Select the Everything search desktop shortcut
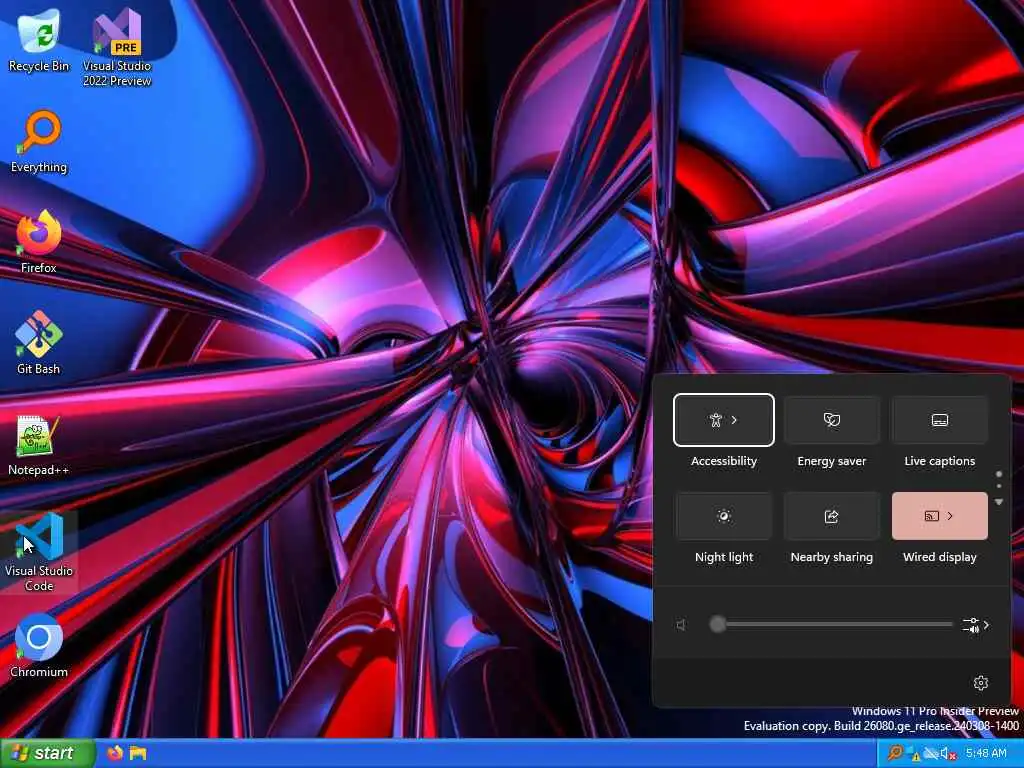Viewport: 1024px width, 768px height. 39,141
